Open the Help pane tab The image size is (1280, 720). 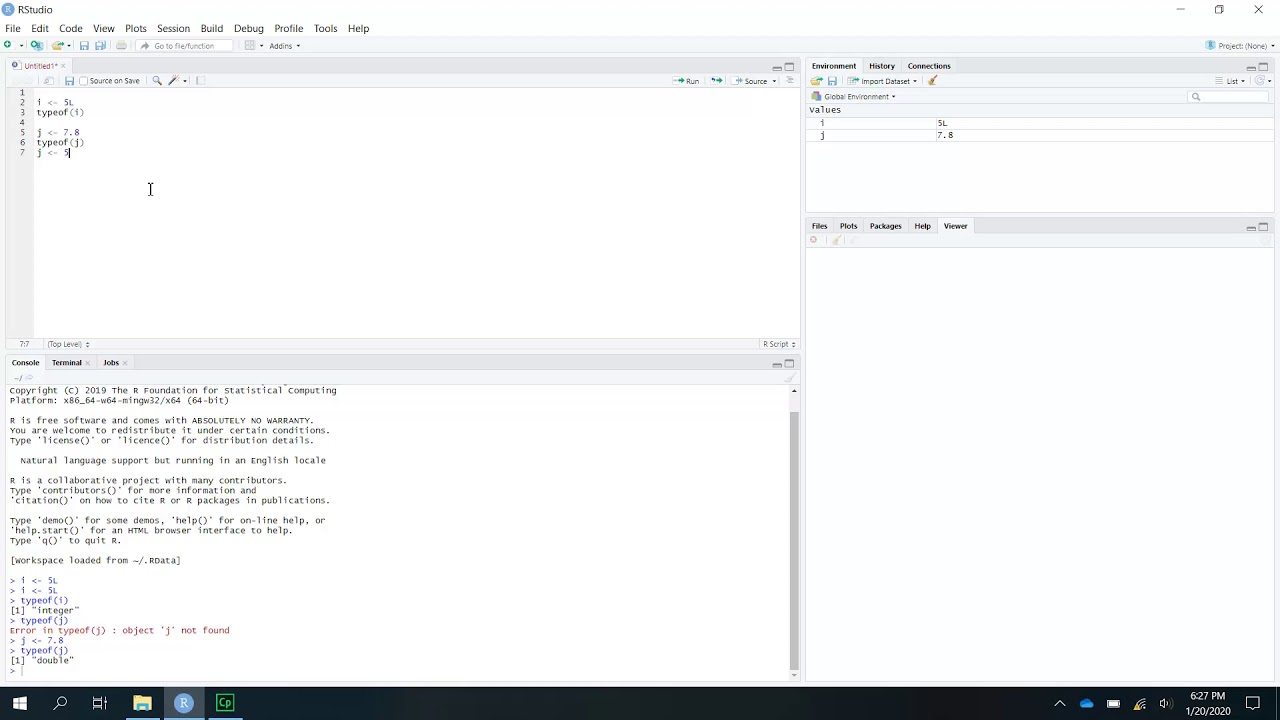pyautogui.click(x=922, y=226)
